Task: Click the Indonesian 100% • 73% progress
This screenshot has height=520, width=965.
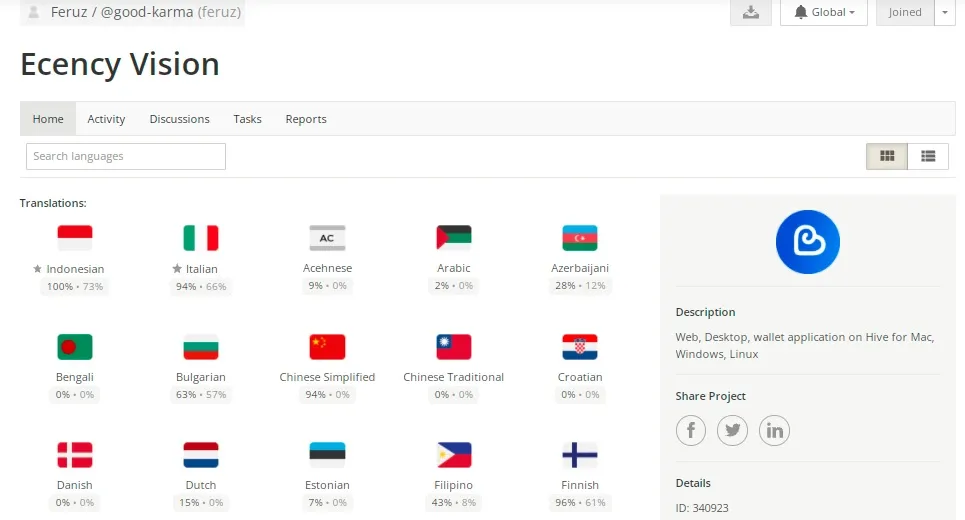Action: 74,286
